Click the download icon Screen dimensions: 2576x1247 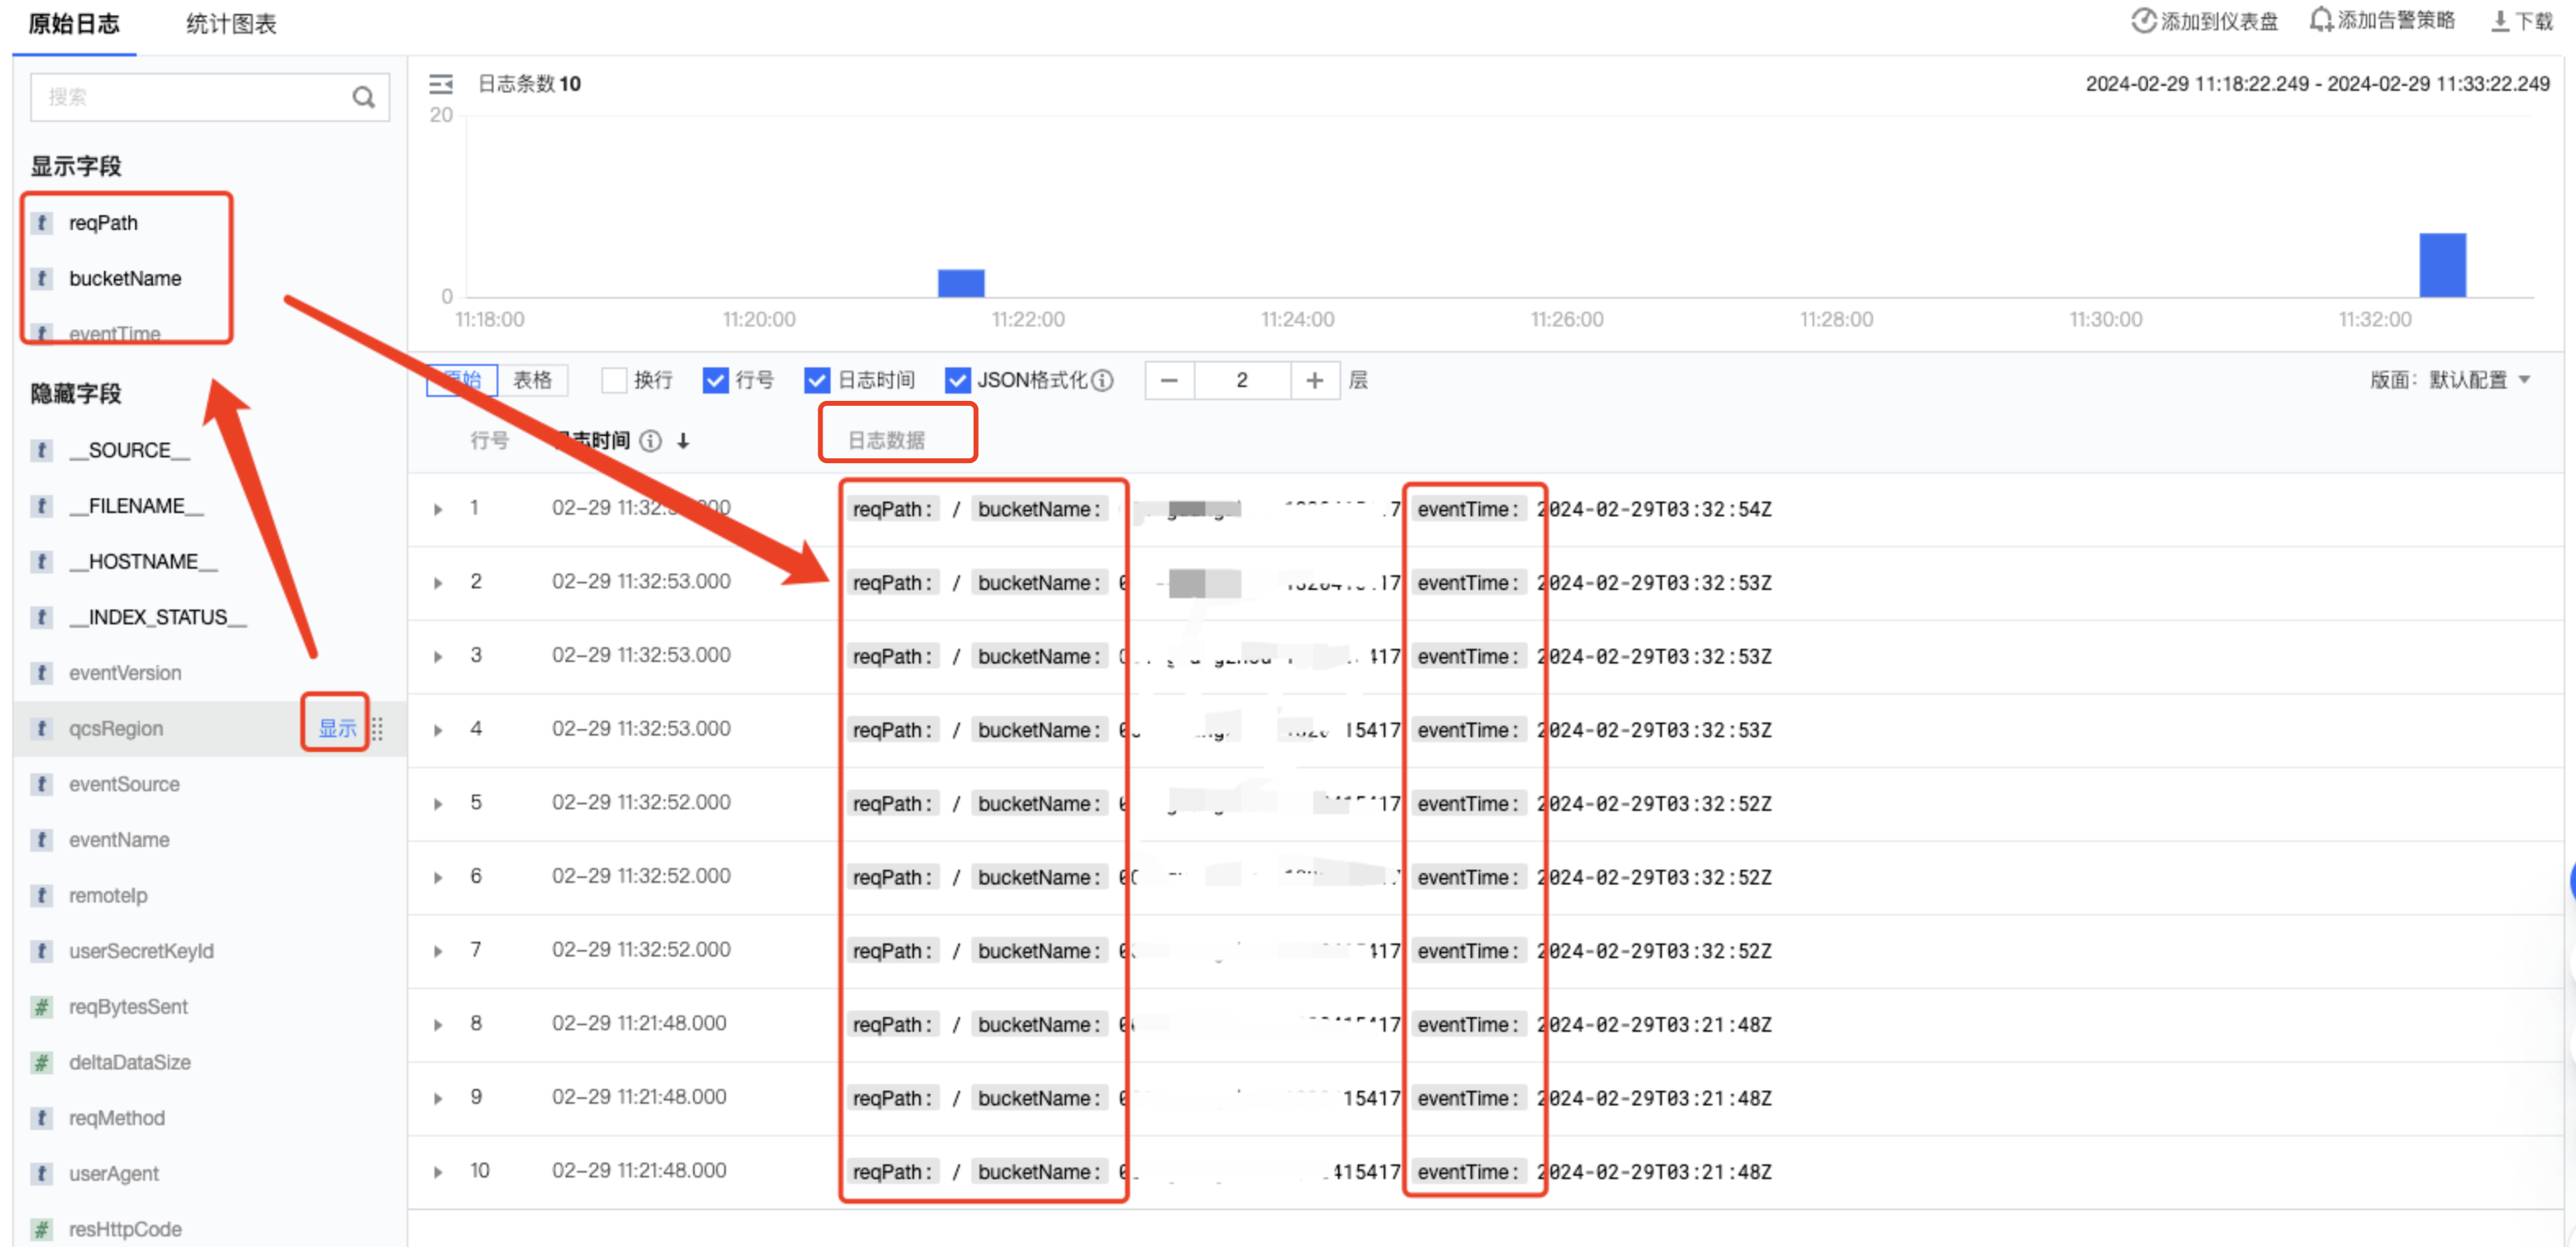click(x=2500, y=21)
